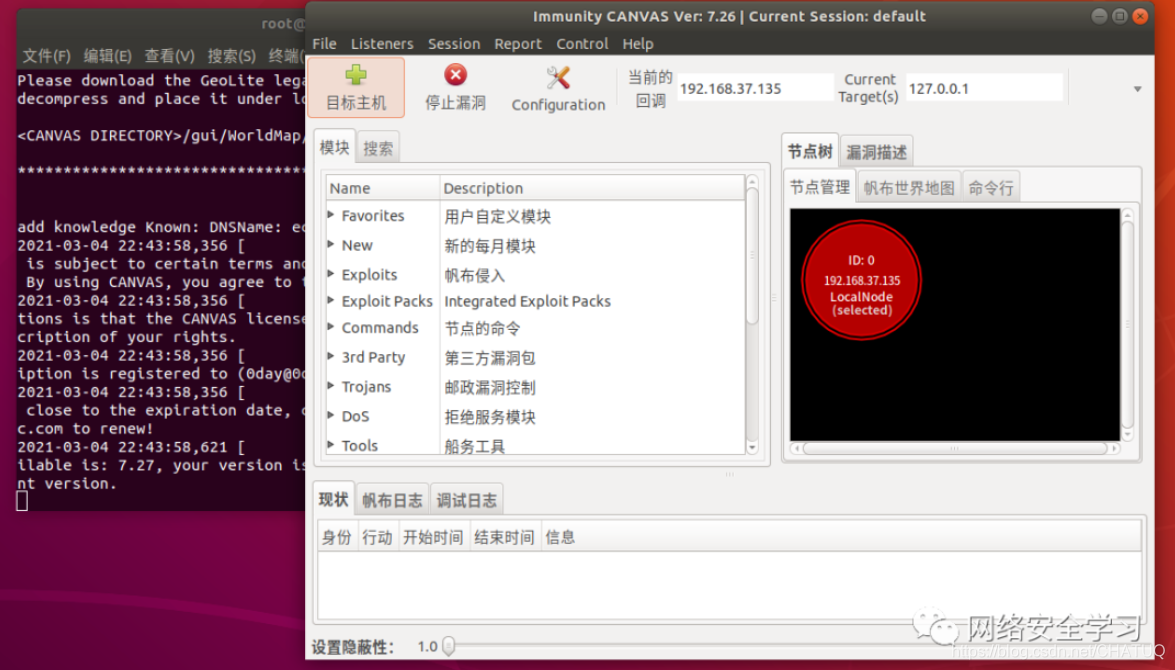Switch to the 调试日志 tab
The width and height of the screenshot is (1175, 670).
pos(466,500)
